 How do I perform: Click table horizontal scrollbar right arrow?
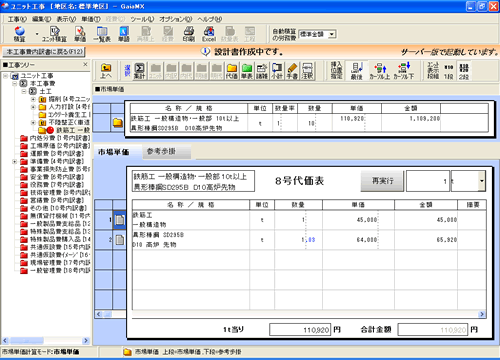coord(482,314)
